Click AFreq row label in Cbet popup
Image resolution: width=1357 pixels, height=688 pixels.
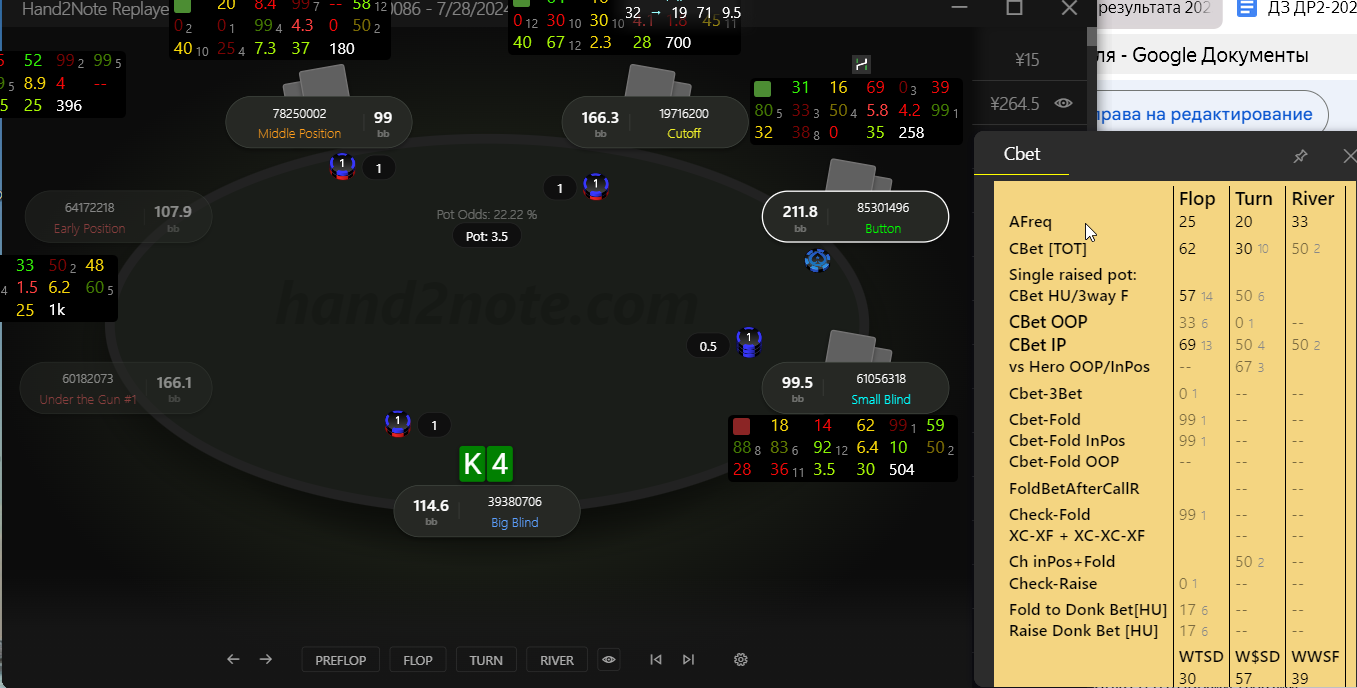1030,222
